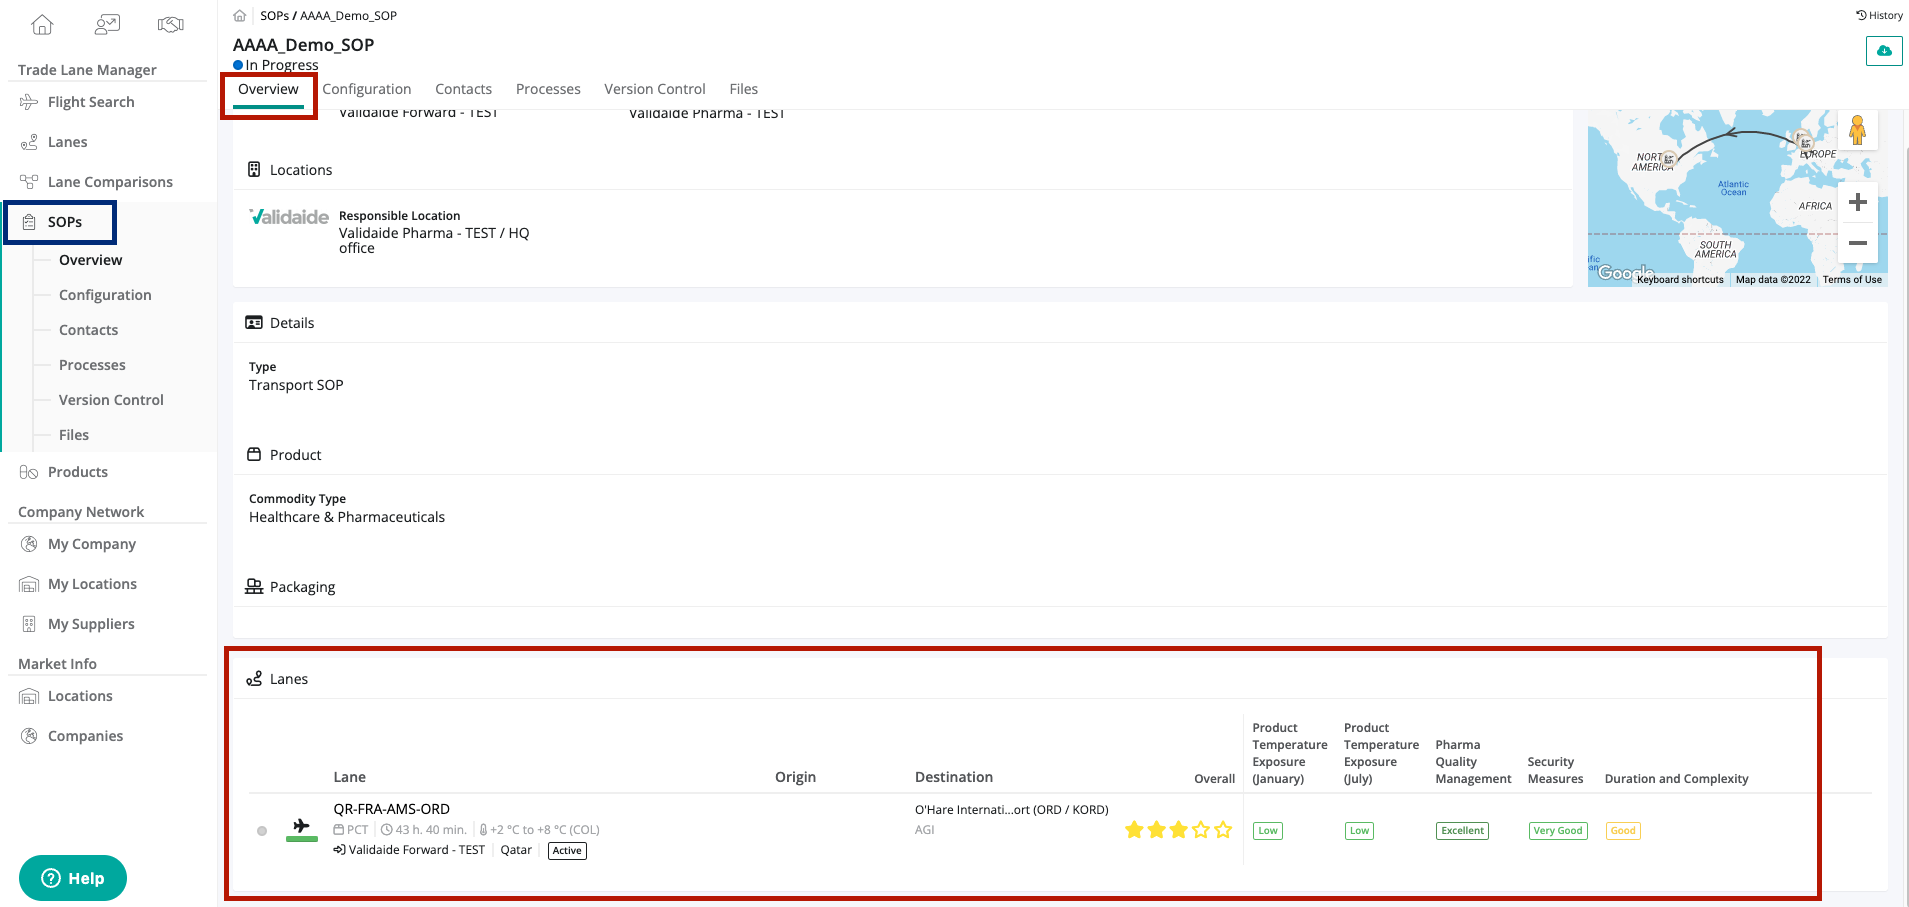Select Overview in SOPs submenu
1909x907 pixels.
click(90, 260)
